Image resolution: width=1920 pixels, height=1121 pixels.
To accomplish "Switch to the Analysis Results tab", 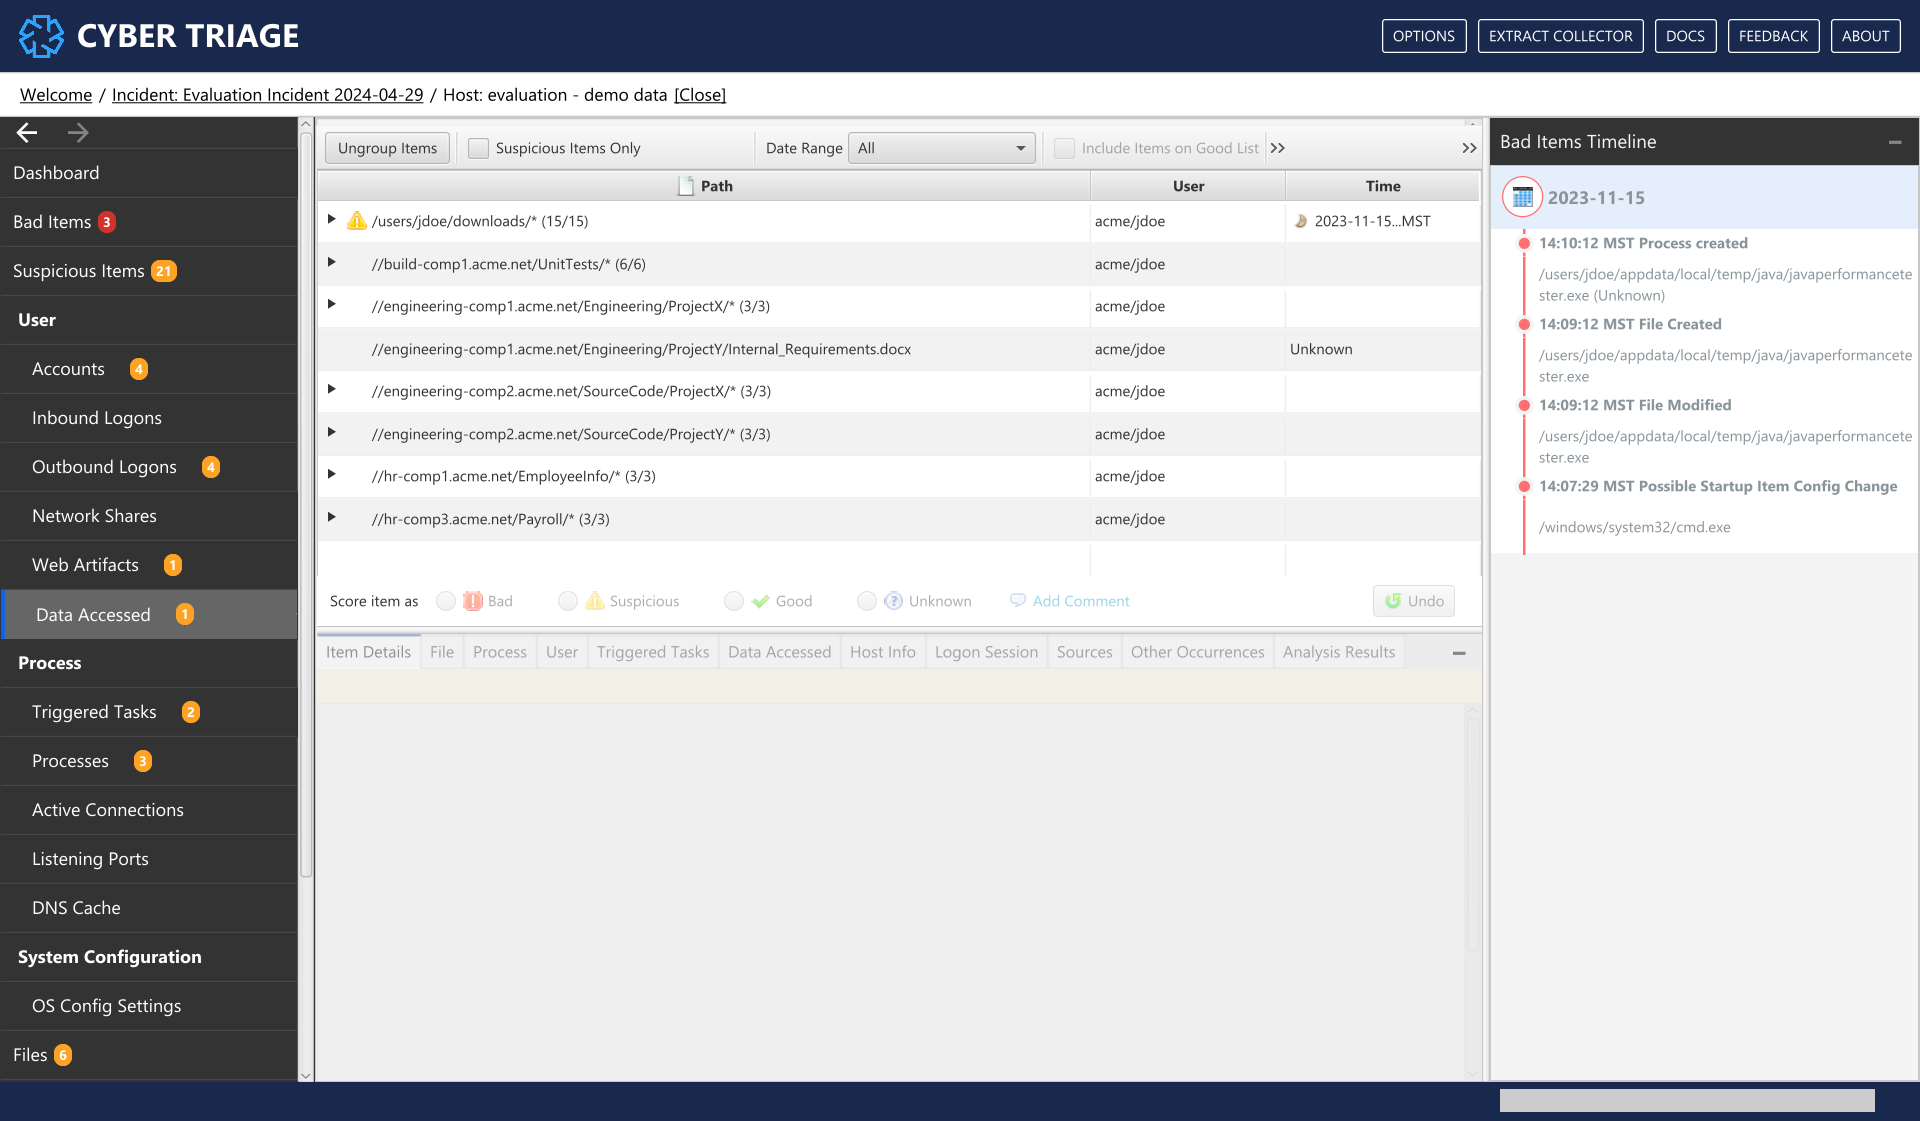I will [1338, 652].
